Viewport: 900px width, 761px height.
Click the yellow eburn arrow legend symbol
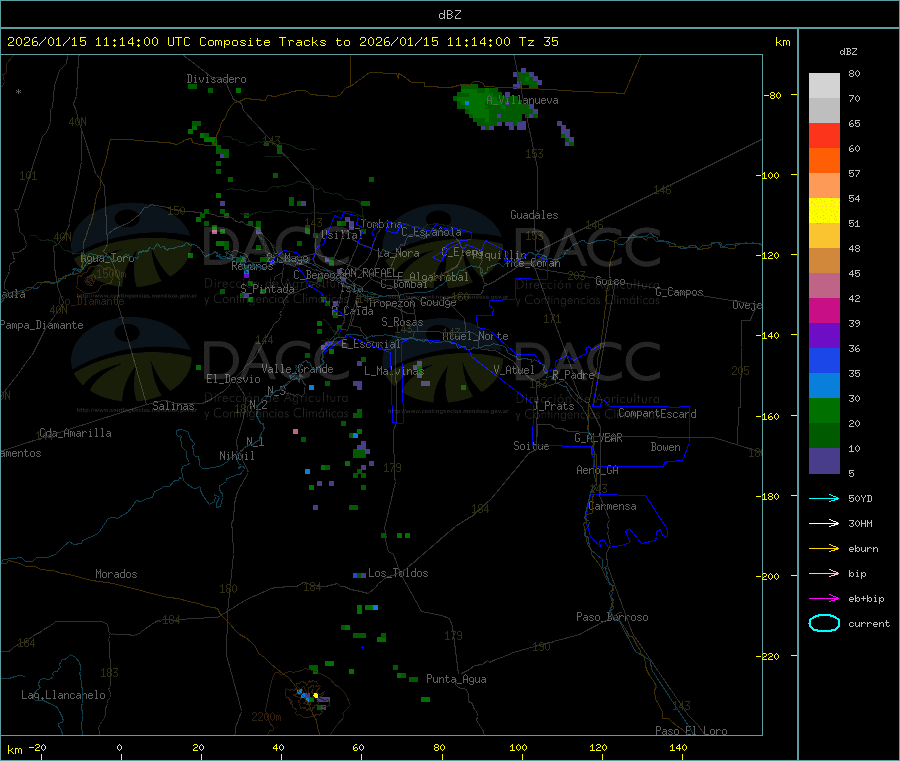point(824,549)
